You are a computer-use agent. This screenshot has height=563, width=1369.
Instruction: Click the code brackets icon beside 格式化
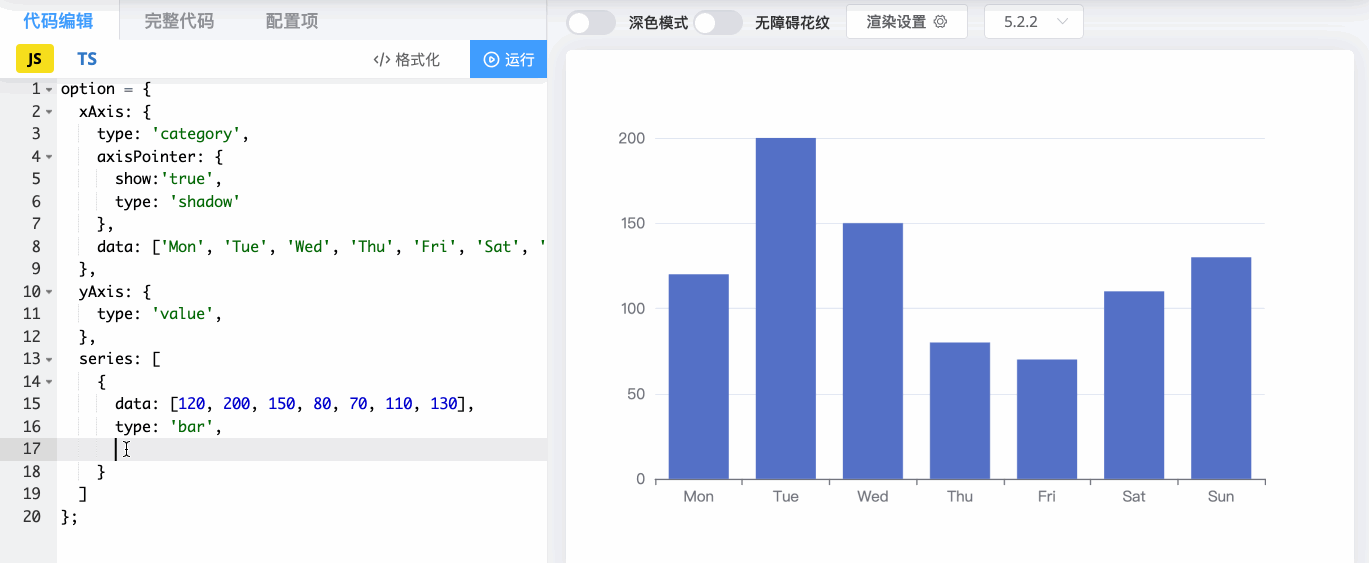point(381,60)
